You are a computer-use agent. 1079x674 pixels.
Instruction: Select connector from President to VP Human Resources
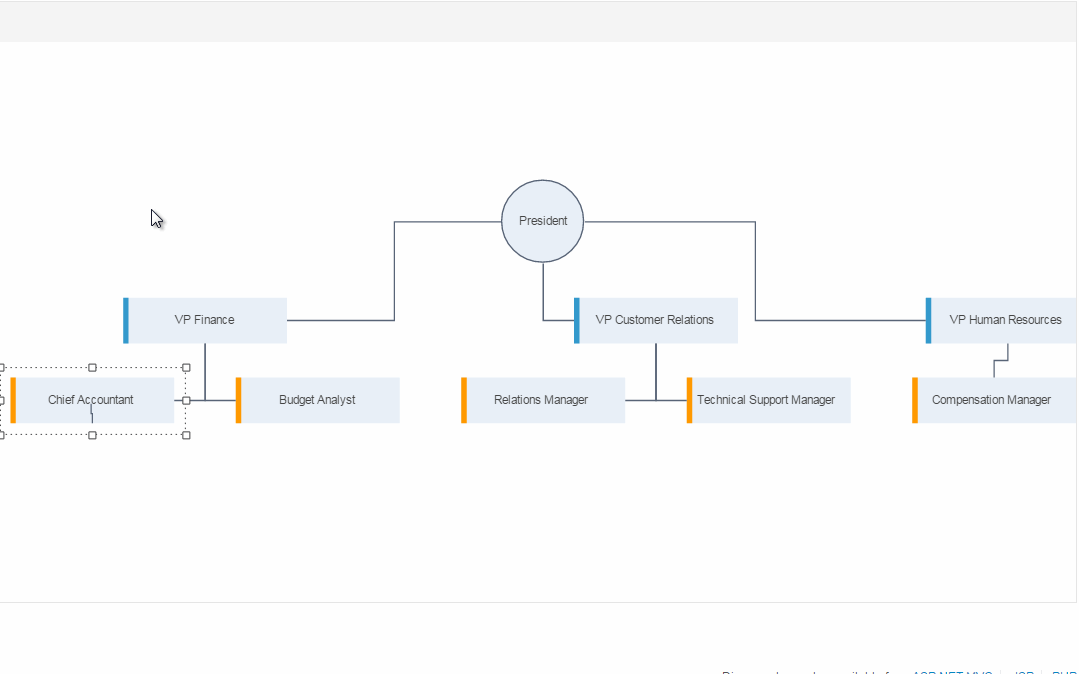click(x=755, y=270)
